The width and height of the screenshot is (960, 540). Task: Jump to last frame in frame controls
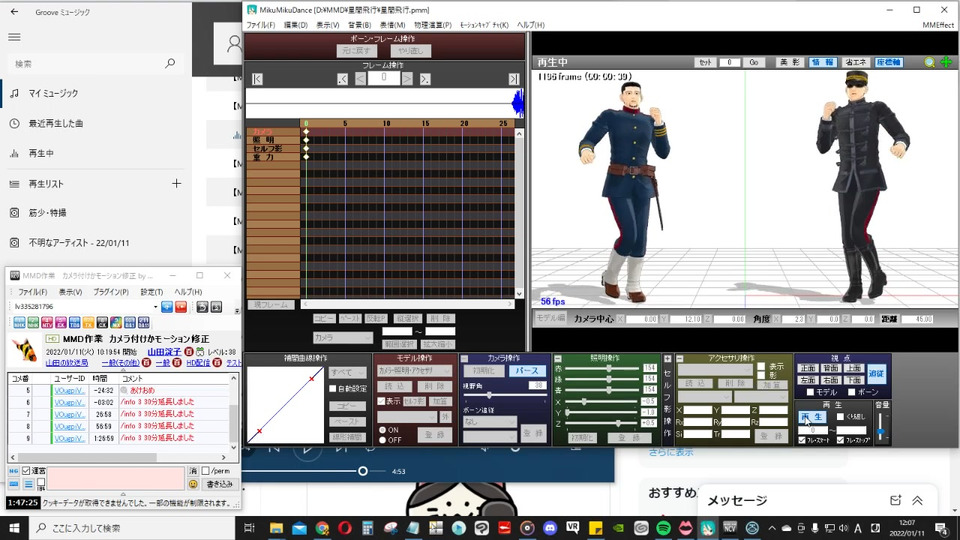[x=514, y=79]
